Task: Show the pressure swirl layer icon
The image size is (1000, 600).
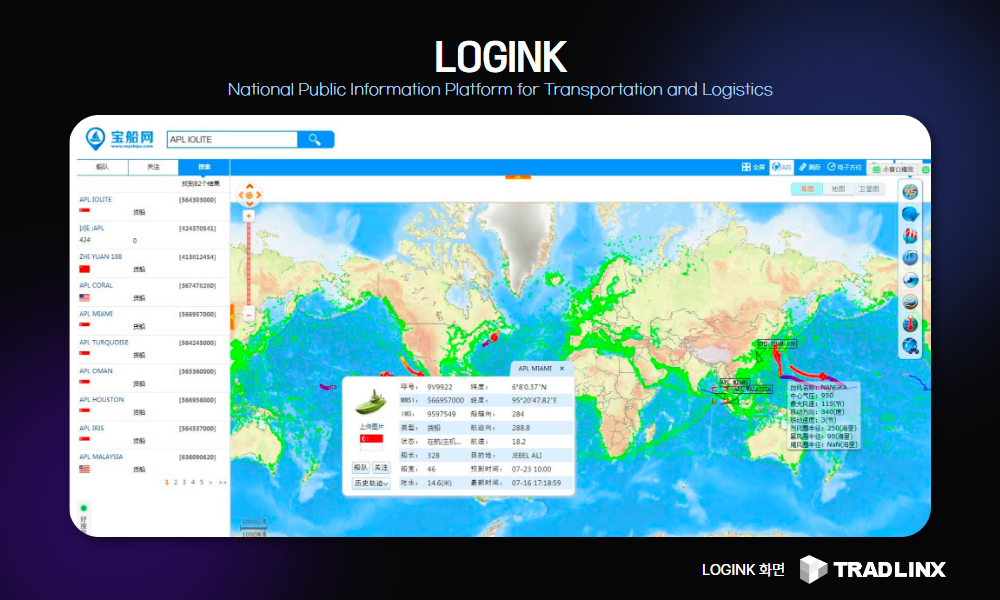Action: [x=910, y=302]
